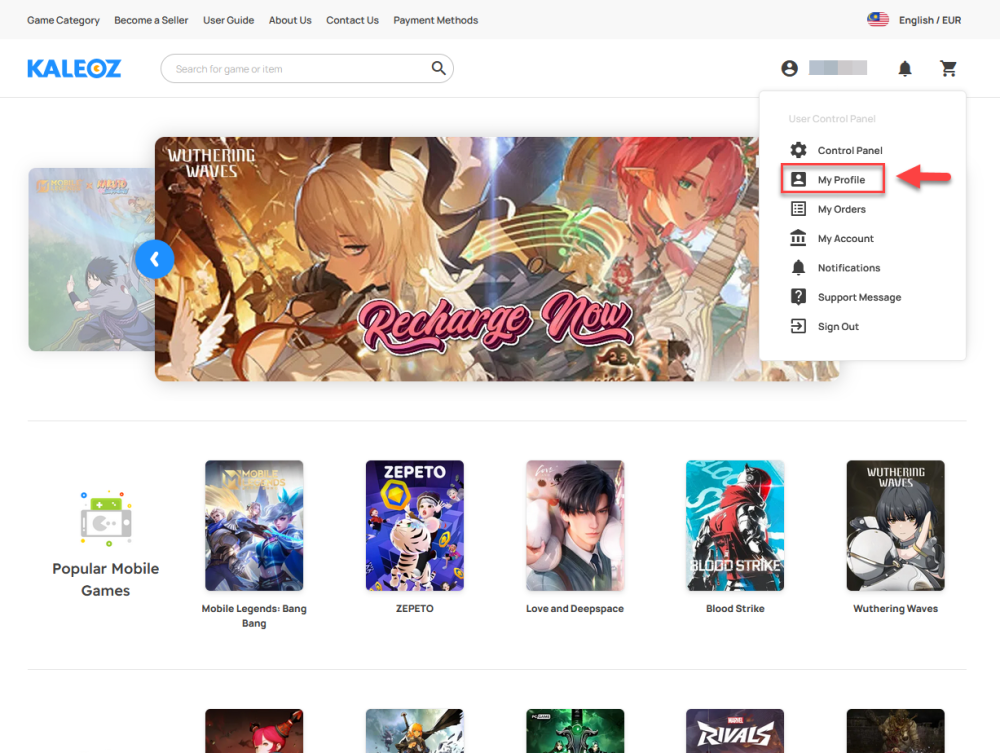Click the My Account bank icon

pyautogui.click(x=798, y=238)
